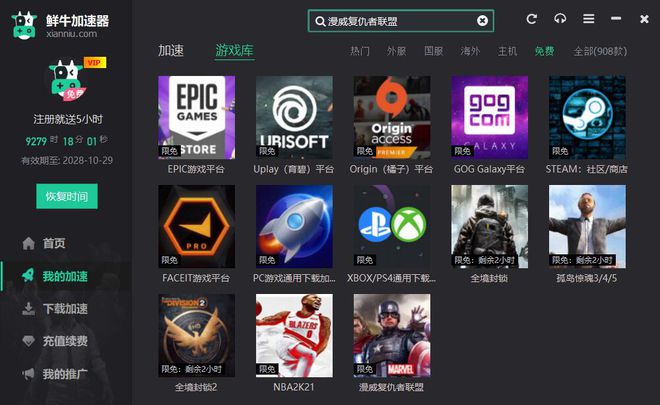
Task: Click the 有效期至: 2028-10-29 text
Action: coord(67,160)
